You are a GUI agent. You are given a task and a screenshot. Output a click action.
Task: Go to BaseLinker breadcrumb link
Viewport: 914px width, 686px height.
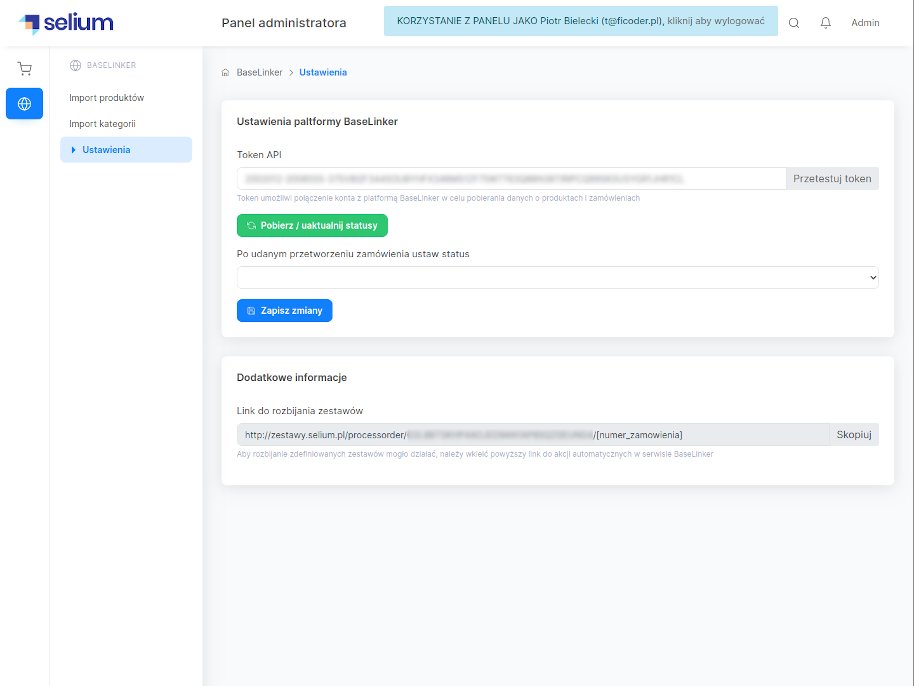(x=259, y=73)
